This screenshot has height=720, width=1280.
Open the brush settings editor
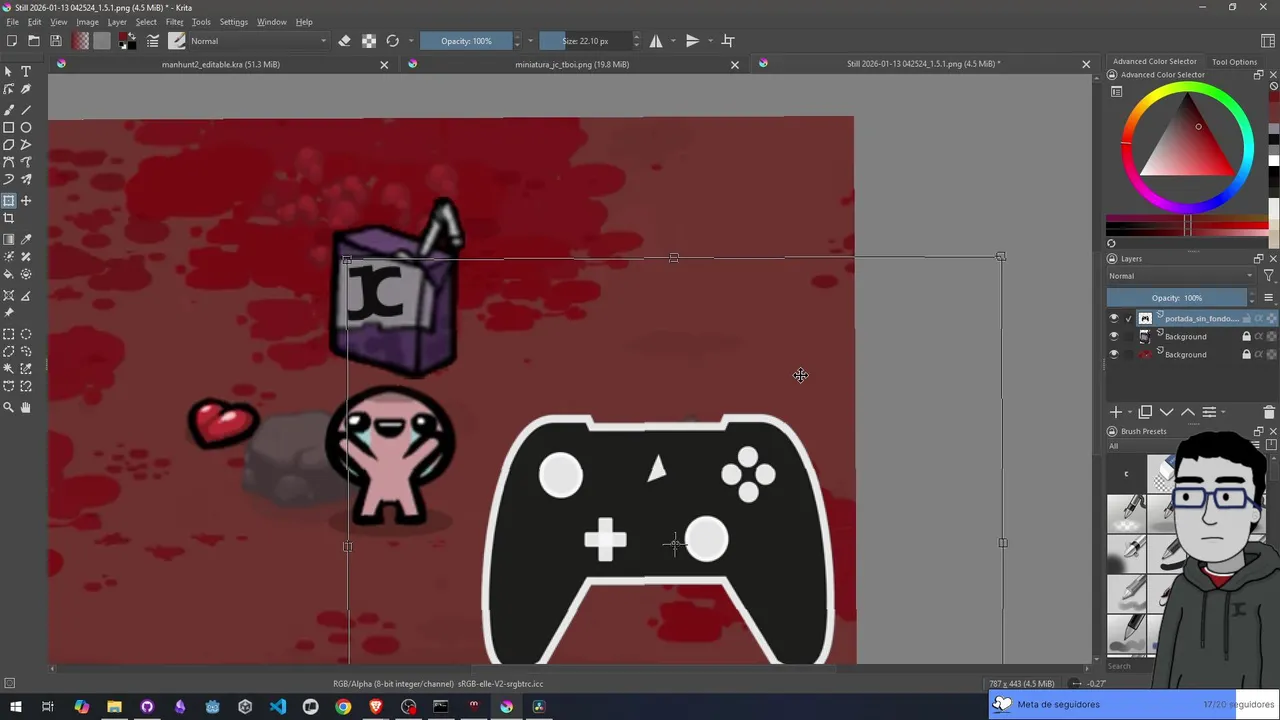point(153,41)
